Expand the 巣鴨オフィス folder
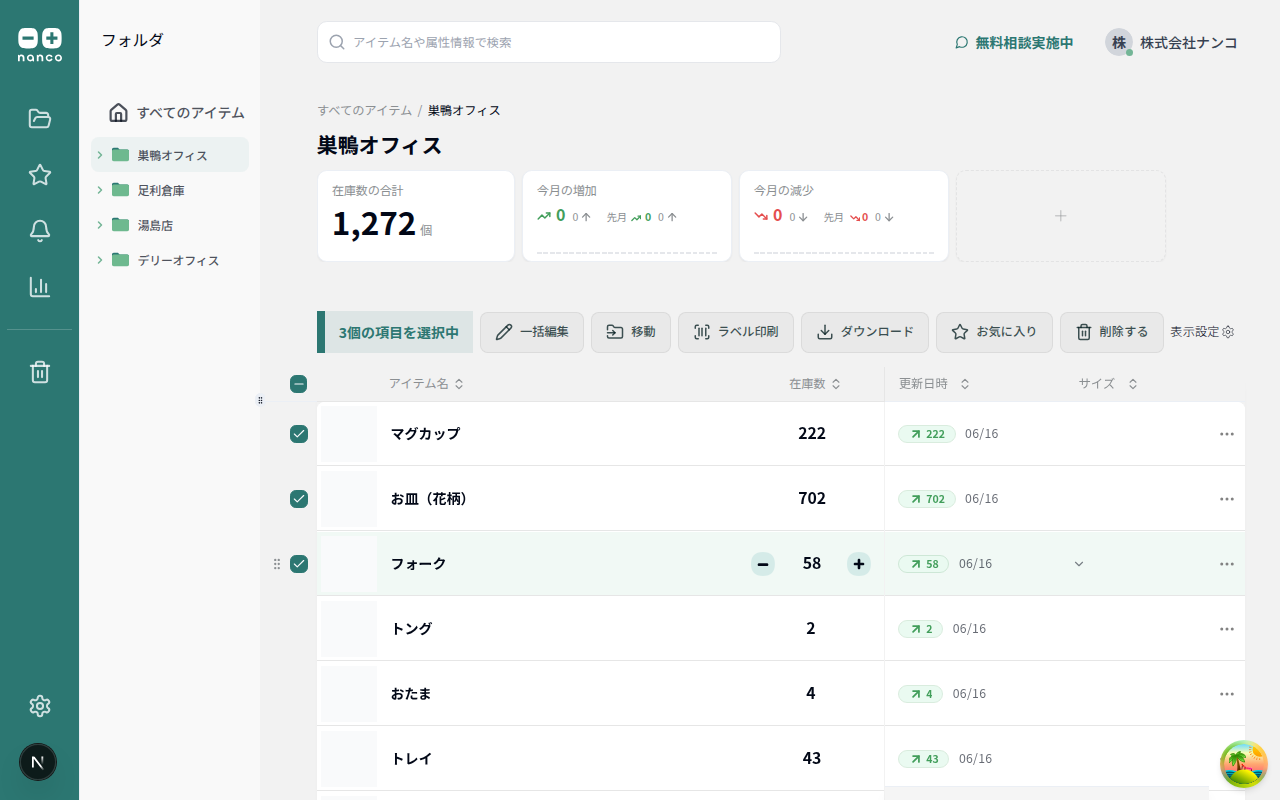The height and width of the screenshot is (800, 1280). coord(98,155)
